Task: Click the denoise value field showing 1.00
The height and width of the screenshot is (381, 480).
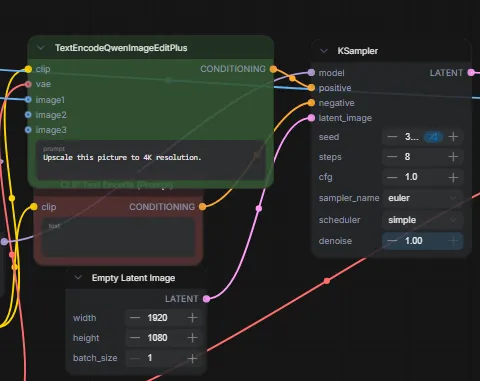Action: 423,241
